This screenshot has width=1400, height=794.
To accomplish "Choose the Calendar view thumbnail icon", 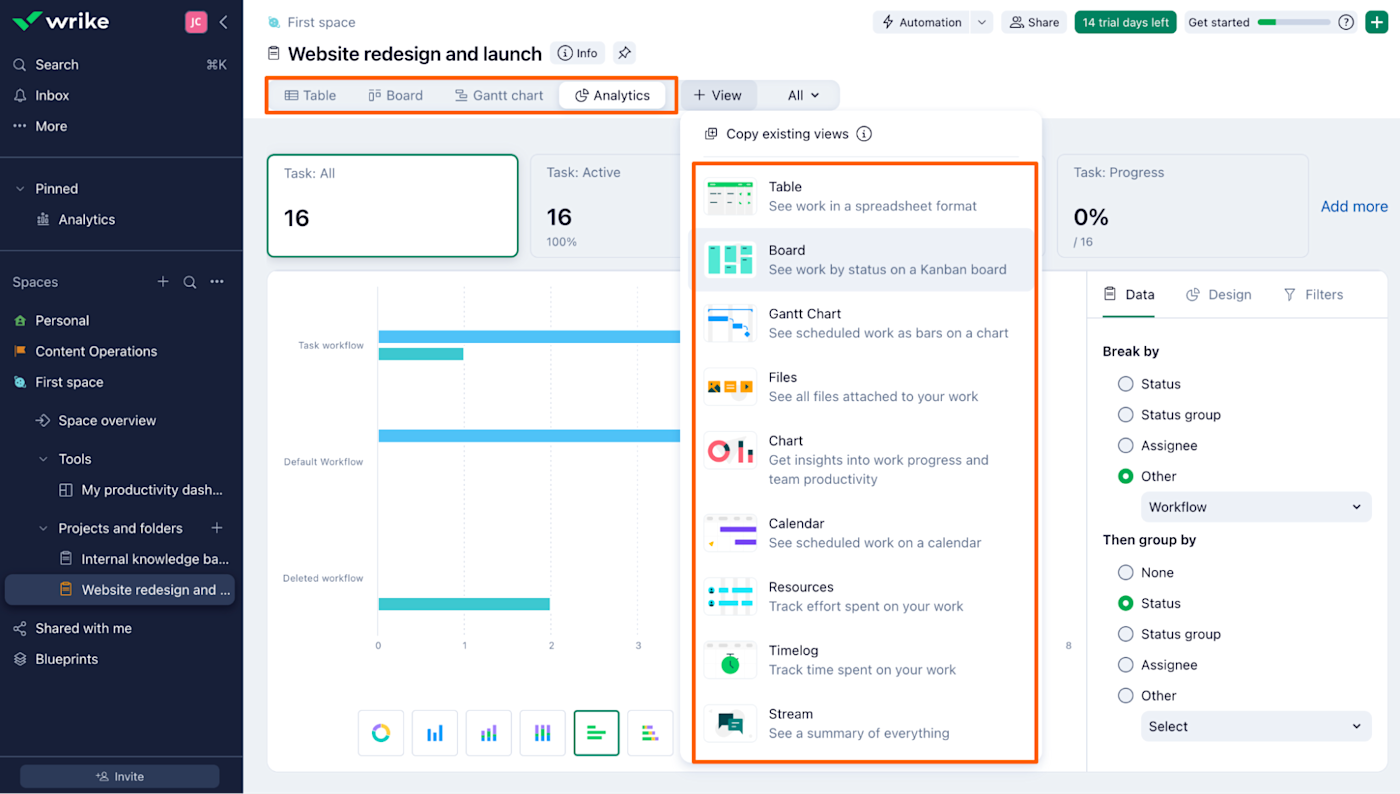I will click(x=730, y=533).
